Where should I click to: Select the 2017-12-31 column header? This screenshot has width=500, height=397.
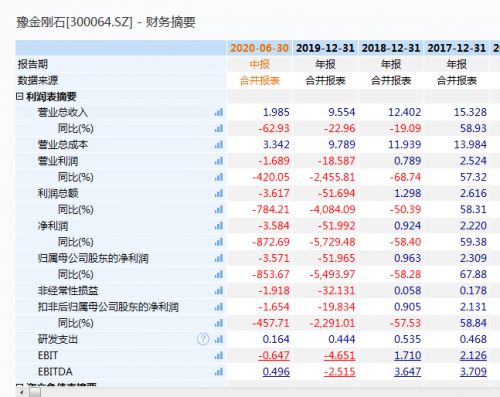click(x=456, y=48)
